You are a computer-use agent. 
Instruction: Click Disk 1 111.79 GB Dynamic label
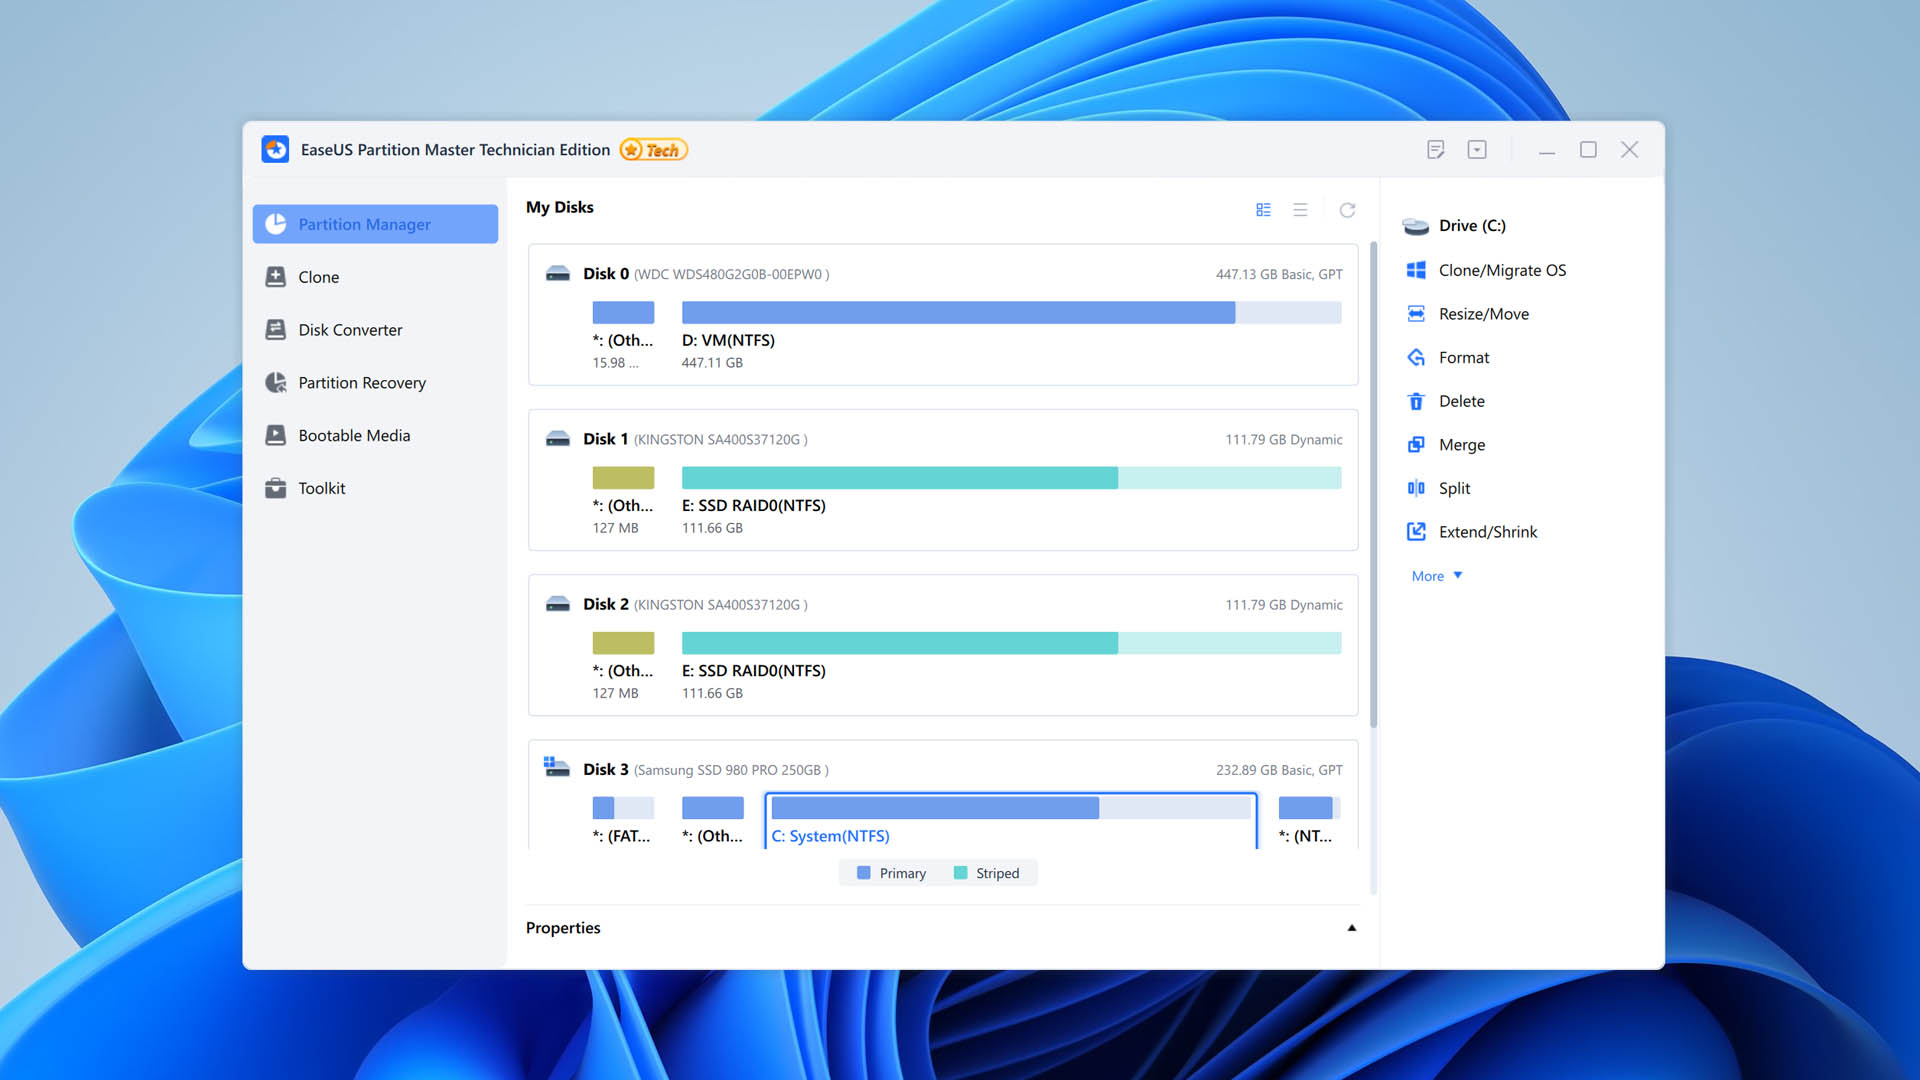coord(1284,439)
